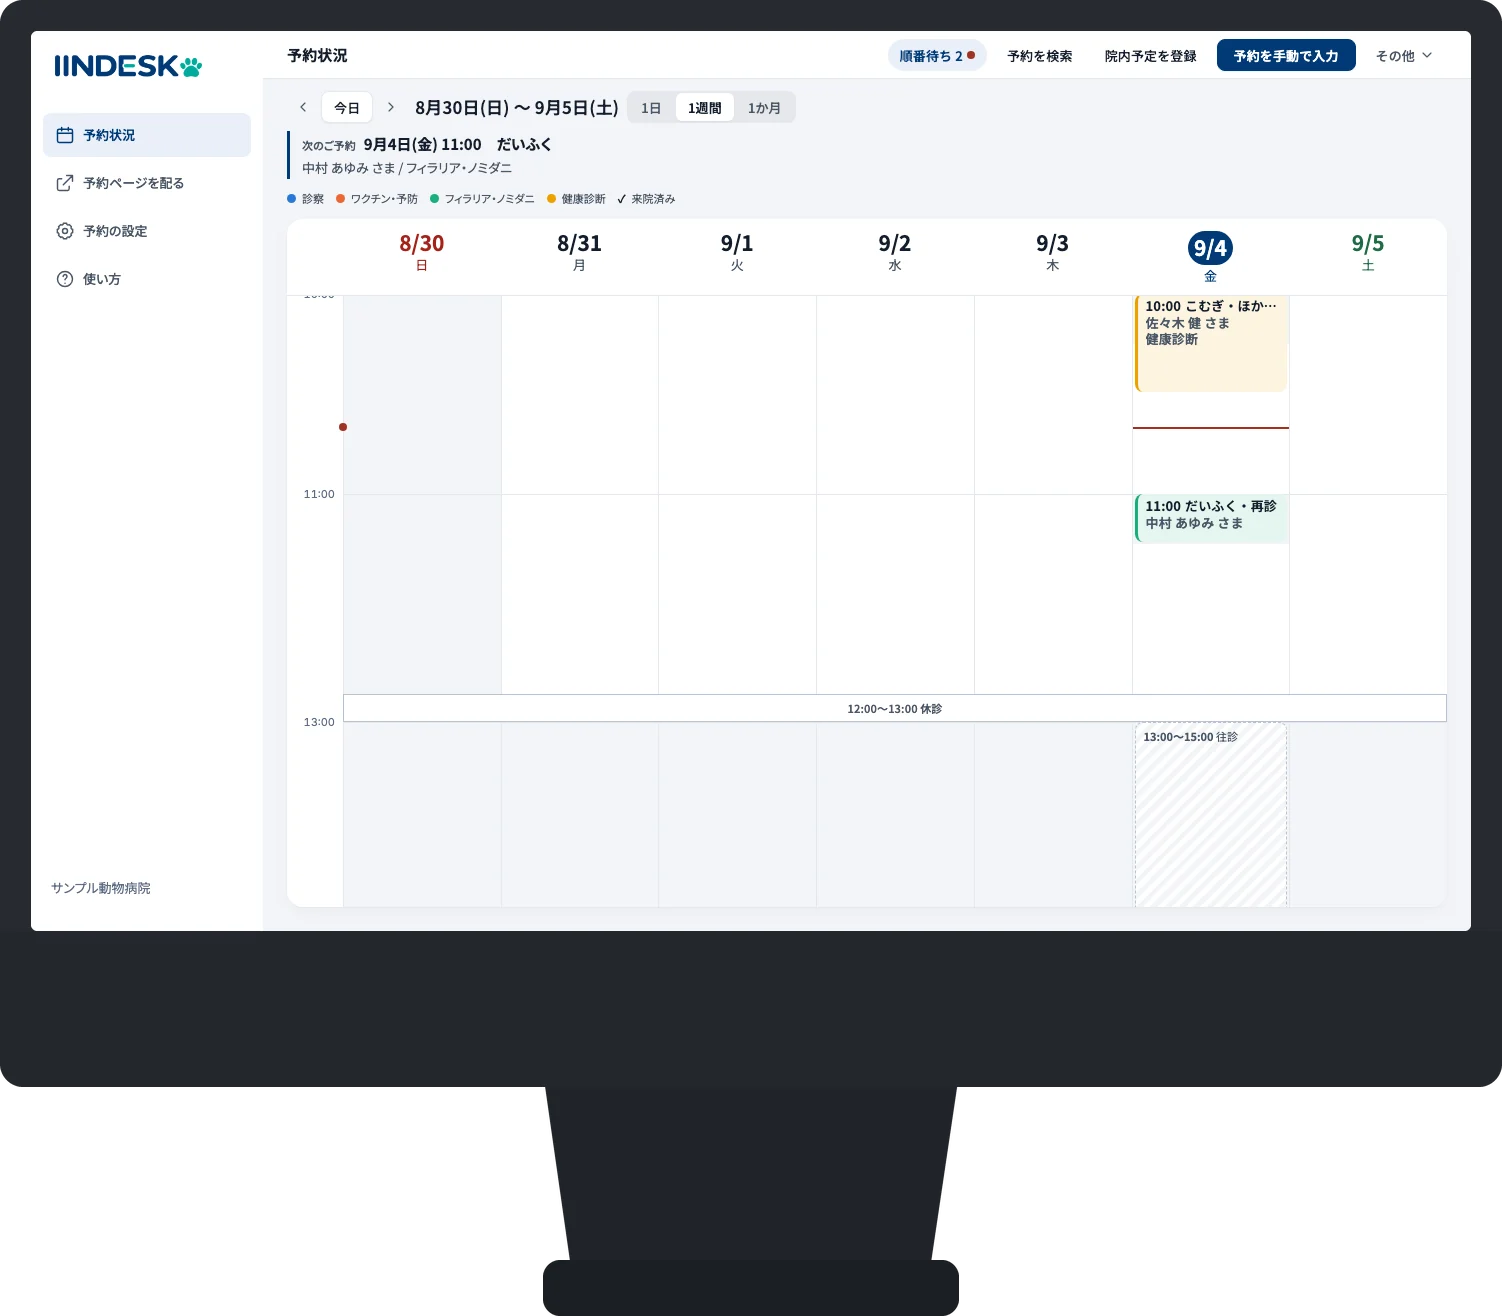Open the その他 dropdown menu
Viewport: 1502px width, 1316px height.
point(1404,56)
